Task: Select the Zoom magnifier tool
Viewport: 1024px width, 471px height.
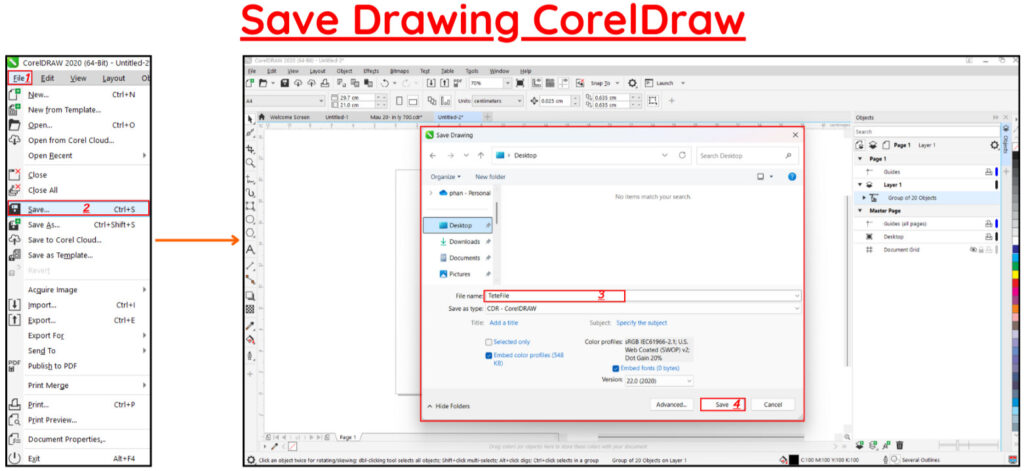Action: click(250, 161)
